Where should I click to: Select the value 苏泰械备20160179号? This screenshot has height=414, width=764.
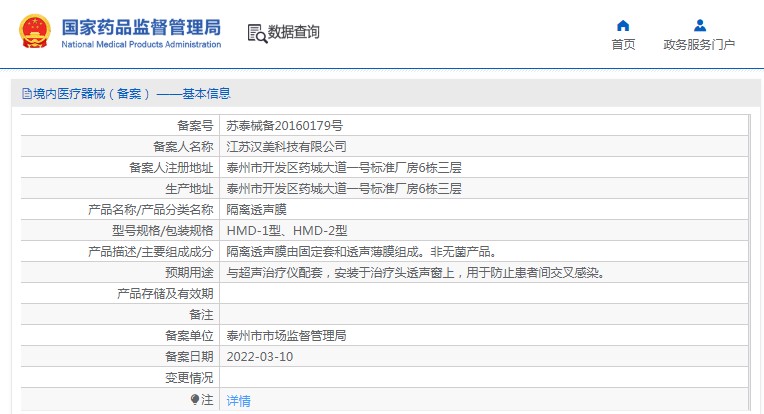click(285, 126)
